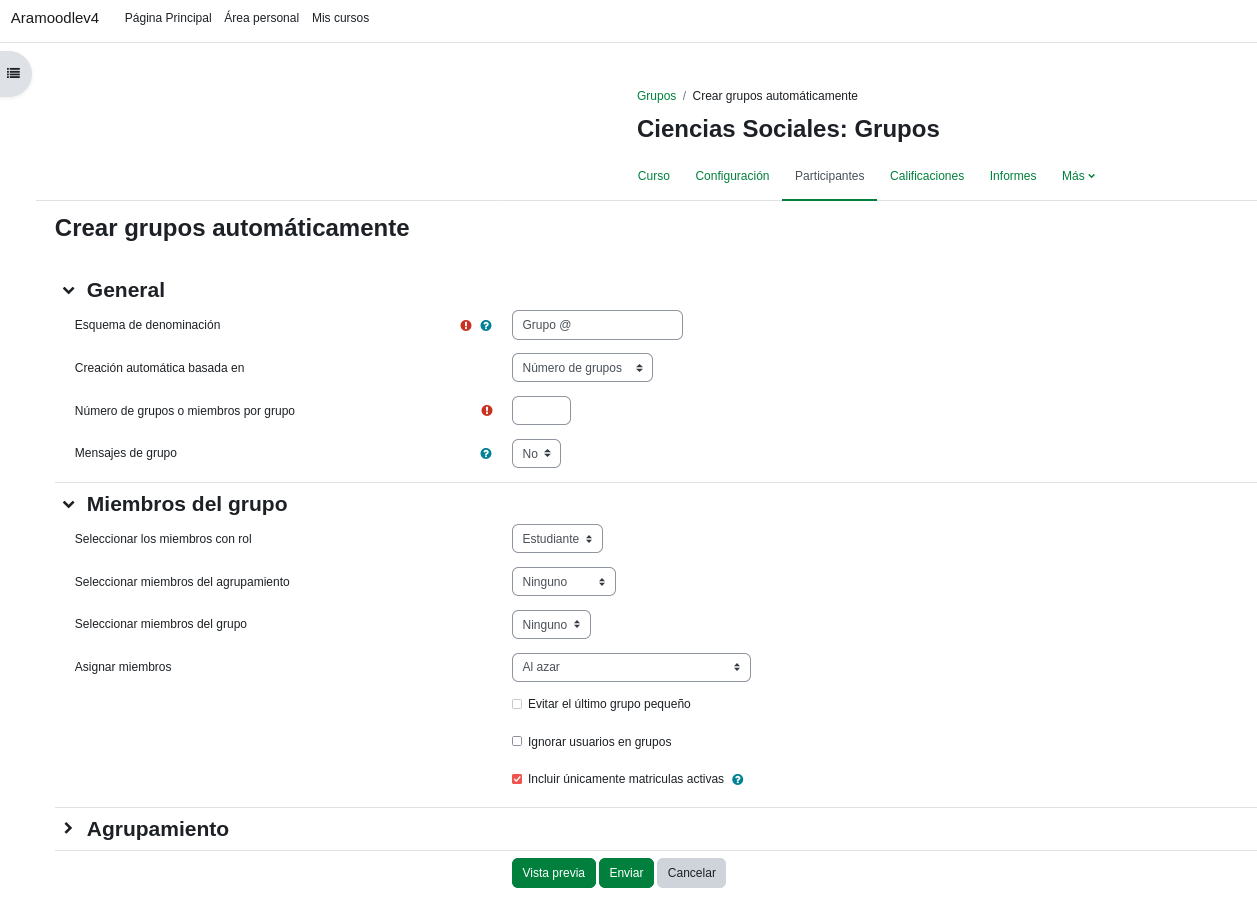Open Página Principal in top navigation
The image size is (1257, 897).
pyautogui.click(x=168, y=18)
